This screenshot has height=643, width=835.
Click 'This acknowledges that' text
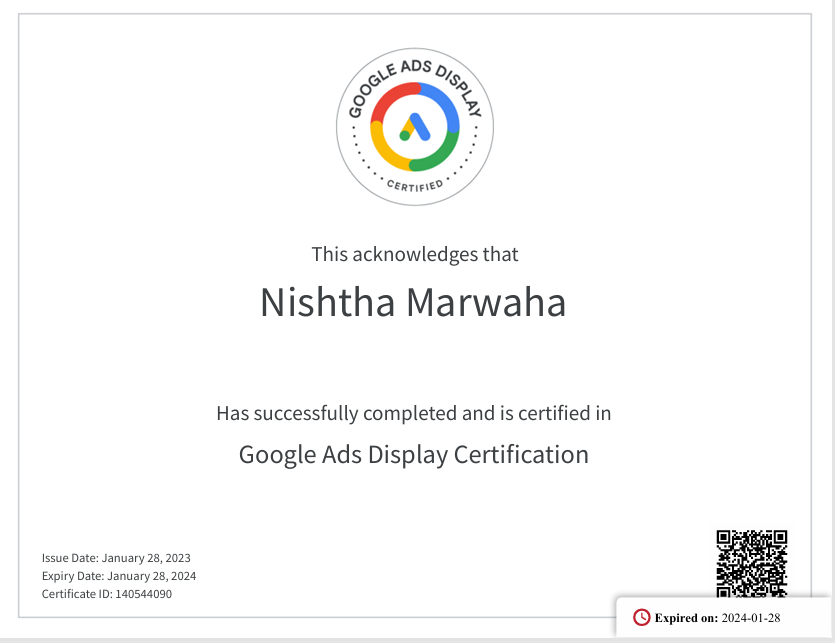(x=415, y=255)
